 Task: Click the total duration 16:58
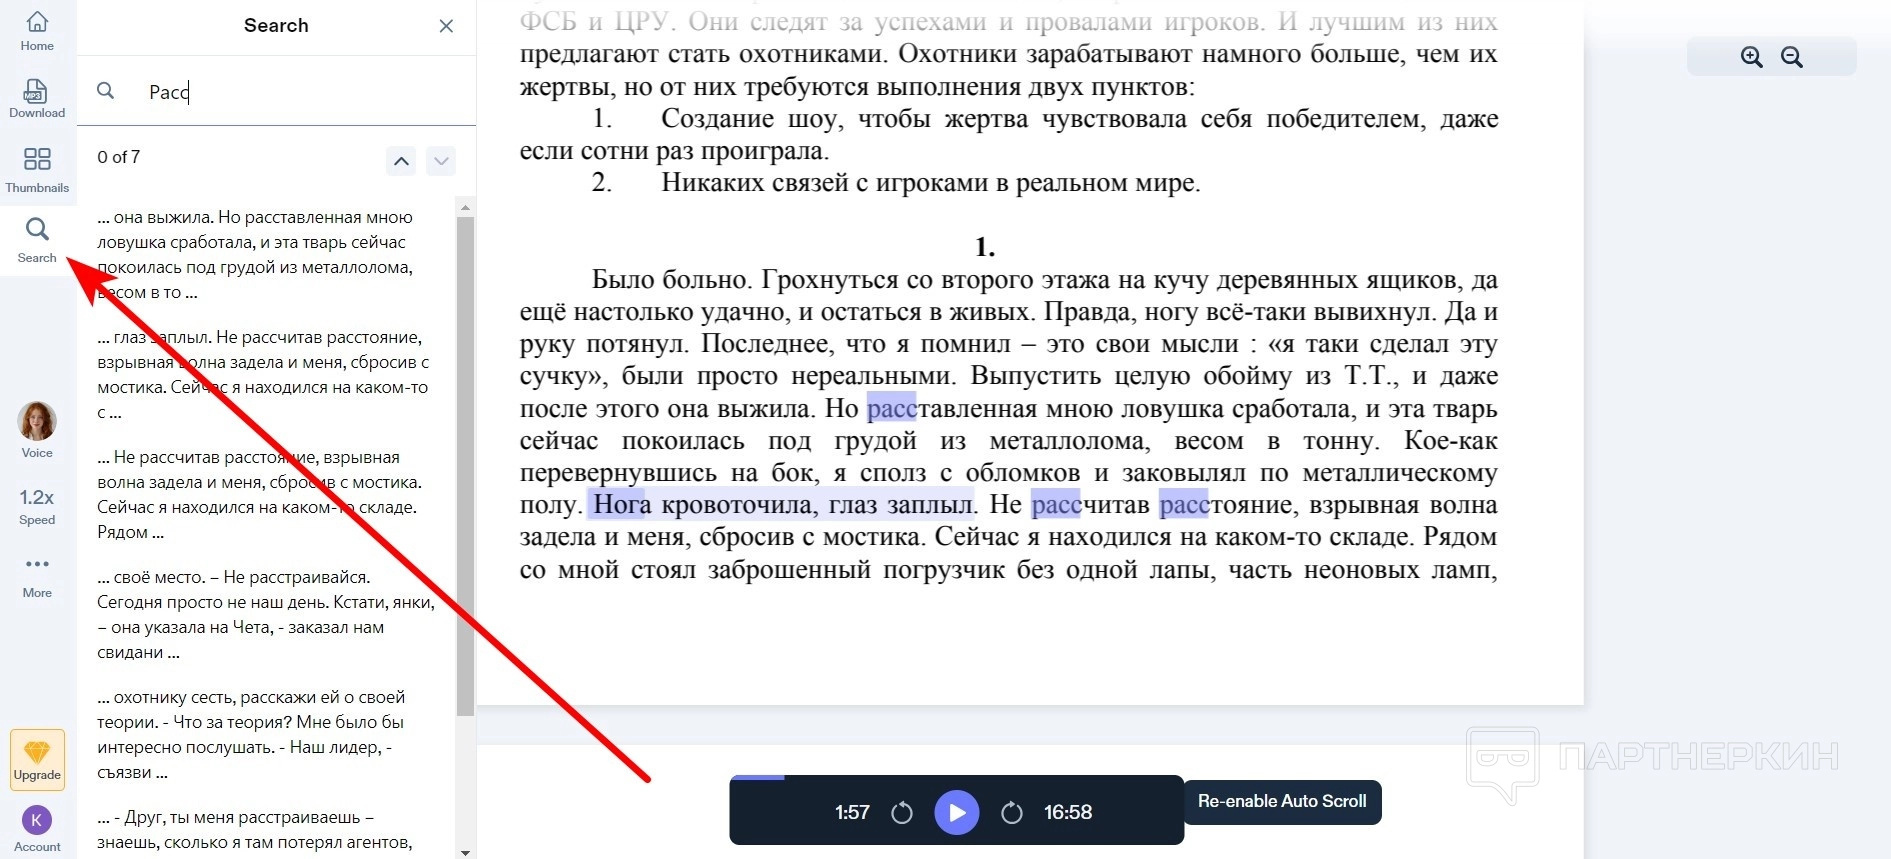click(x=1068, y=812)
